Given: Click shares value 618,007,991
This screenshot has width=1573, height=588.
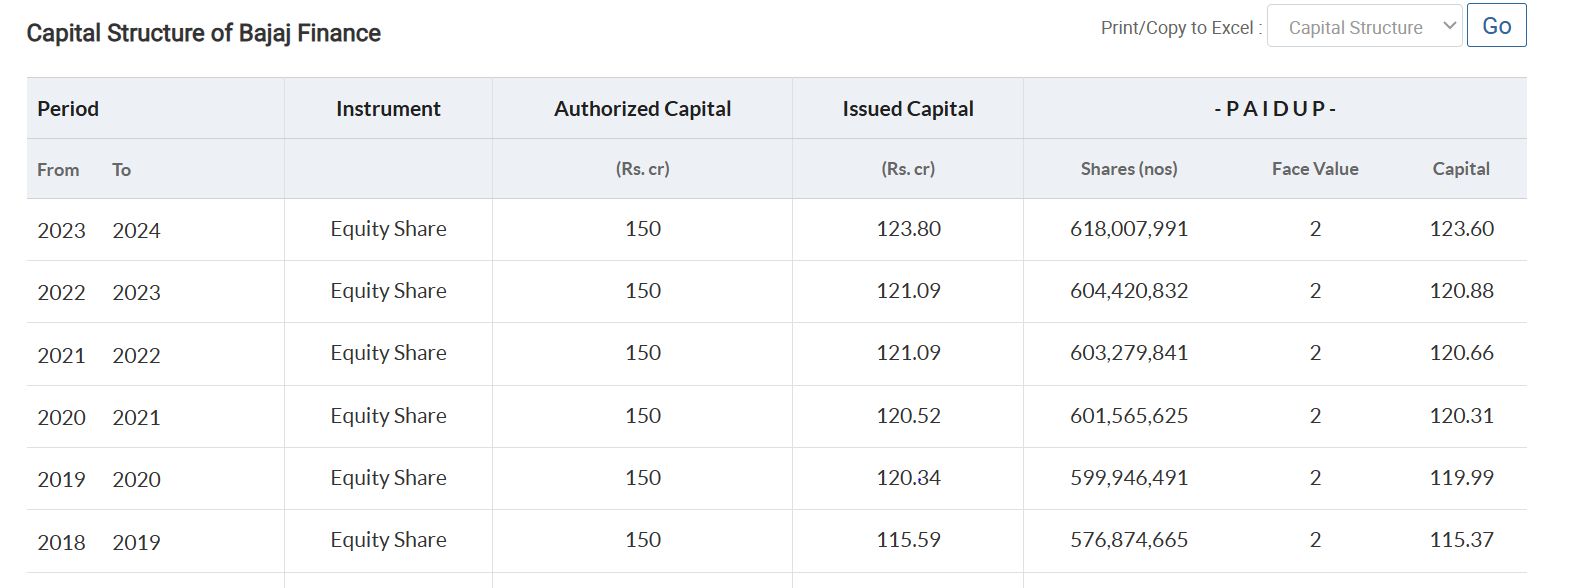Looking at the screenshot, I should 1129,229.
